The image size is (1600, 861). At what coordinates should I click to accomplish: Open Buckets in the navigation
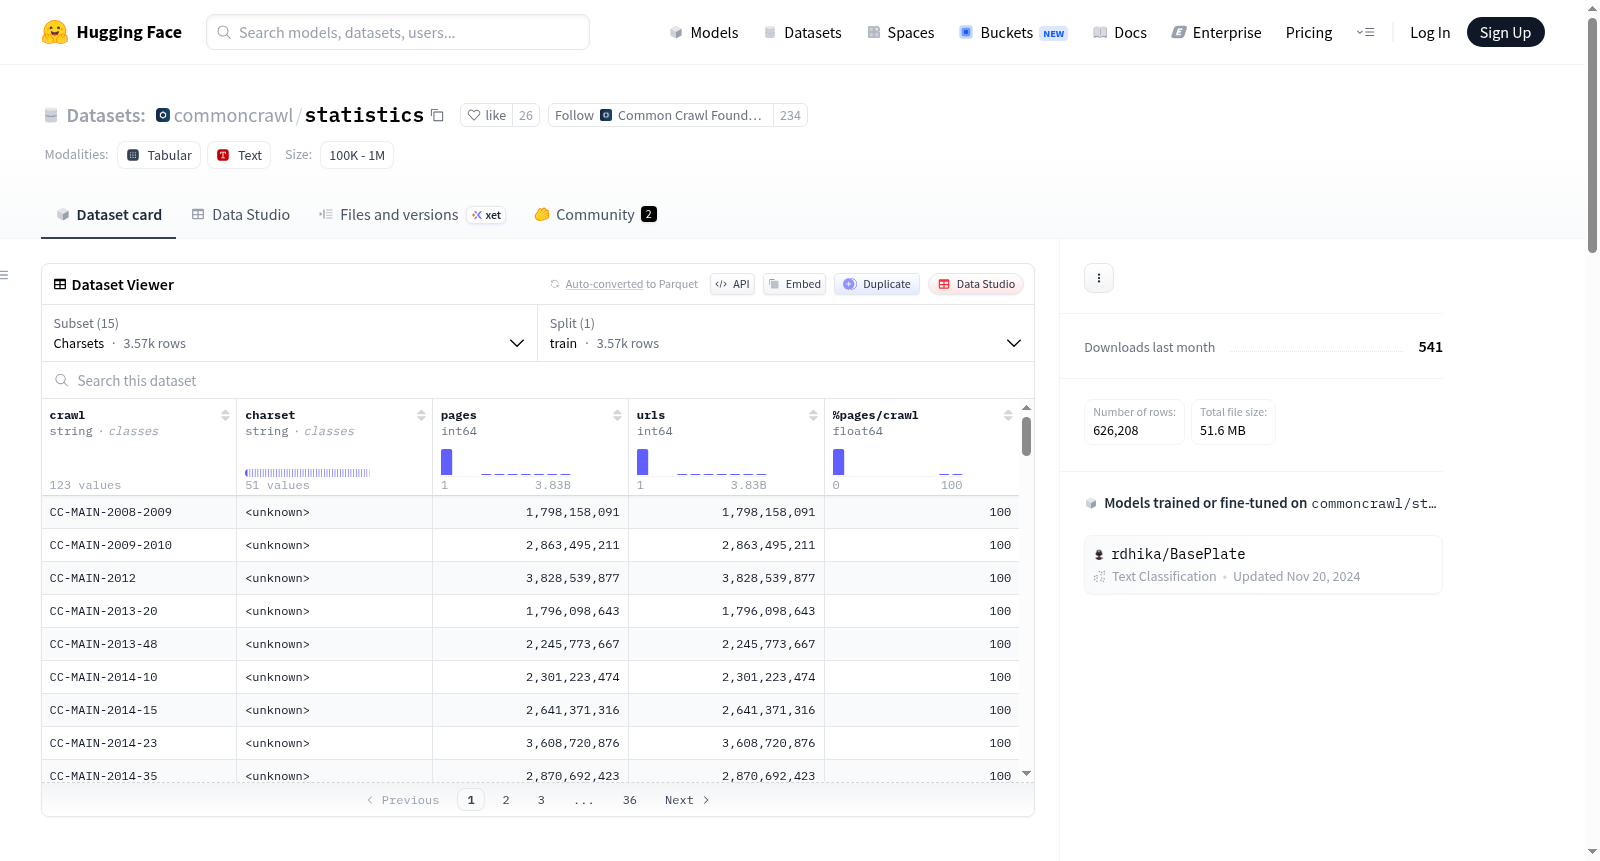click(1013, 33)
